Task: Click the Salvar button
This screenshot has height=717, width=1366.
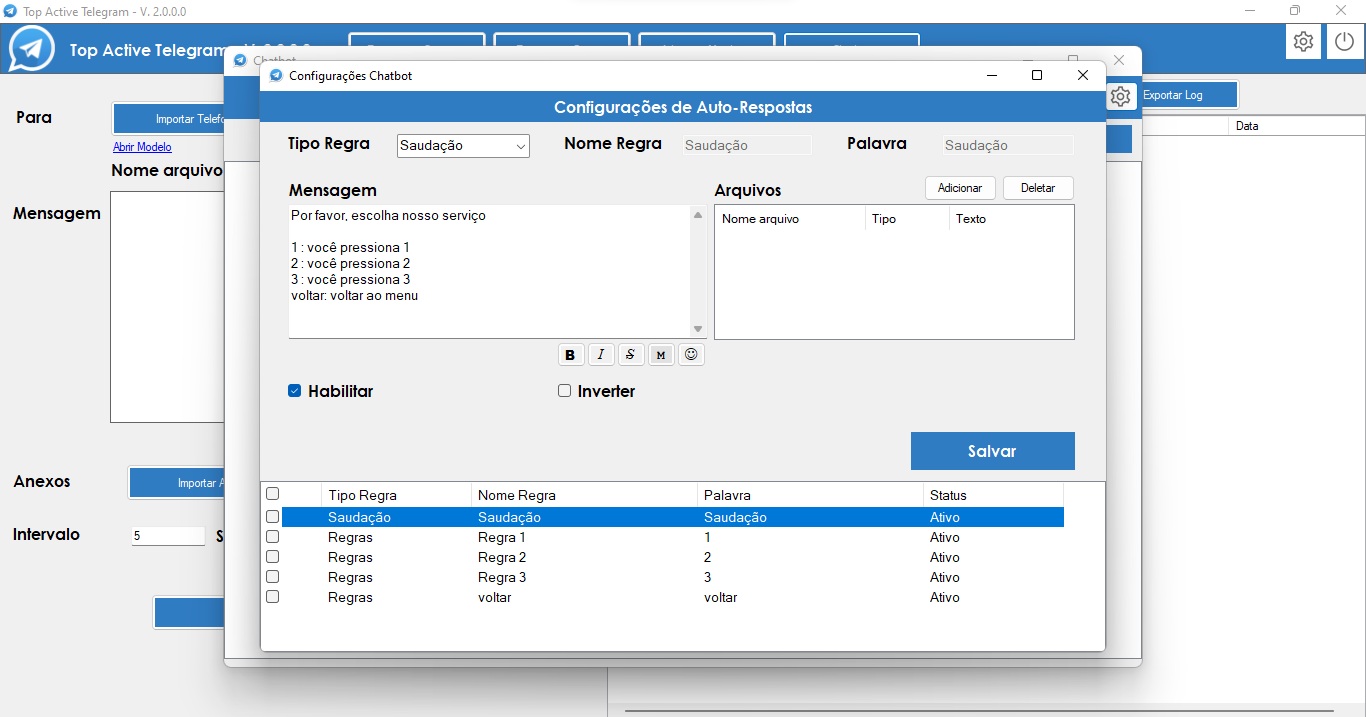Action: 992,451
